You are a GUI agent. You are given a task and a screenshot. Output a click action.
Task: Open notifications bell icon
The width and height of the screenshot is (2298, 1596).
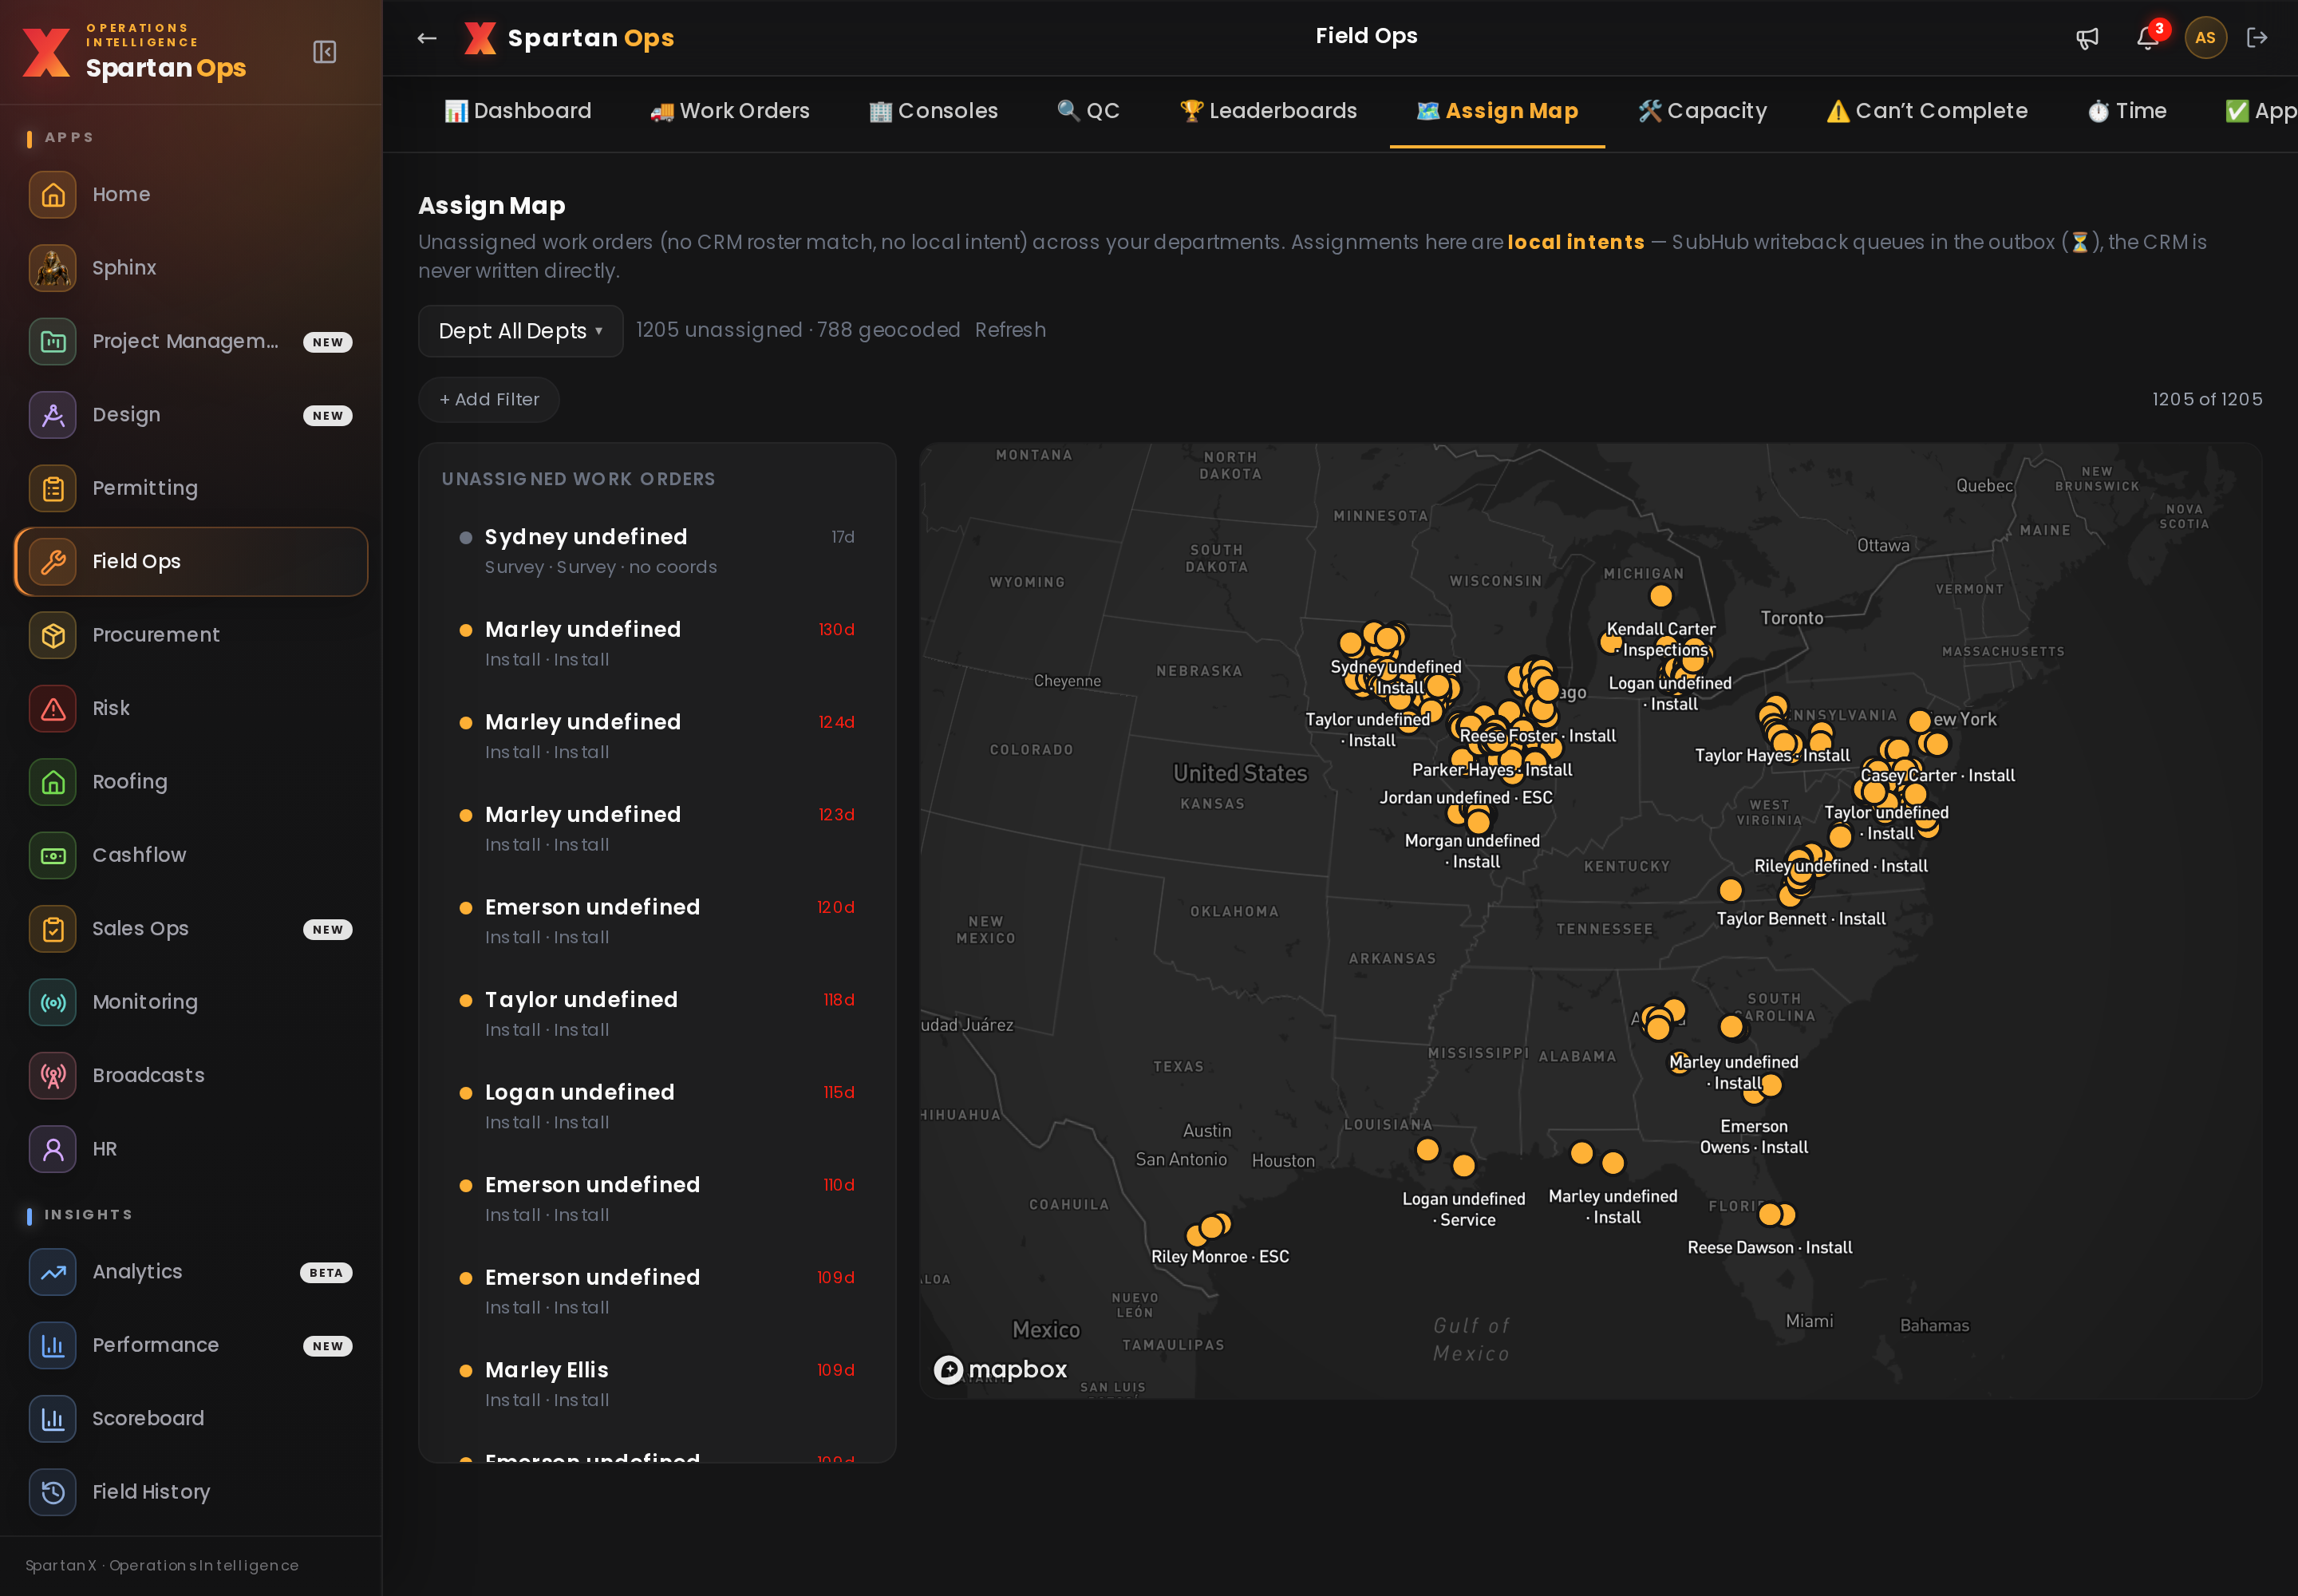pos(2147,38)
